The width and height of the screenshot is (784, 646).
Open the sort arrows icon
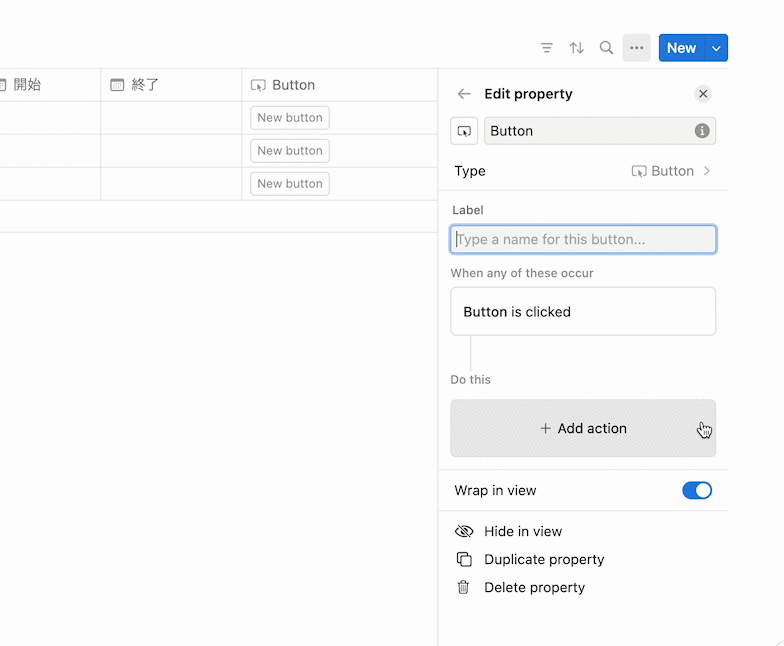(576, 48)
